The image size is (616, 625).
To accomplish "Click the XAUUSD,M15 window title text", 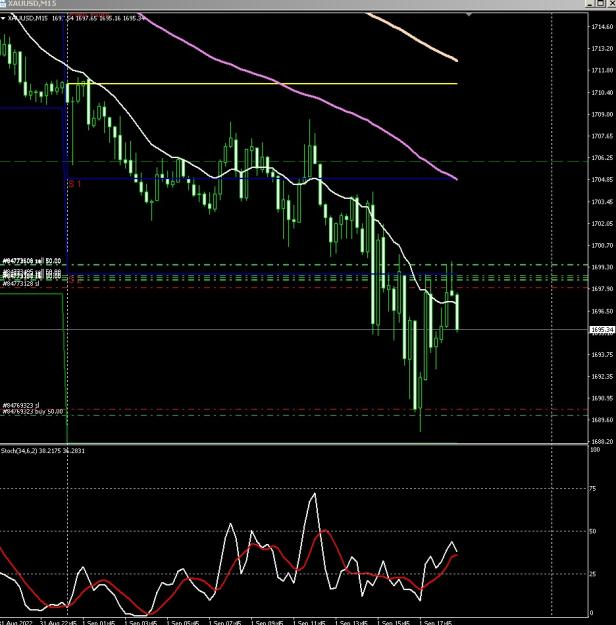I will point(32,4).
